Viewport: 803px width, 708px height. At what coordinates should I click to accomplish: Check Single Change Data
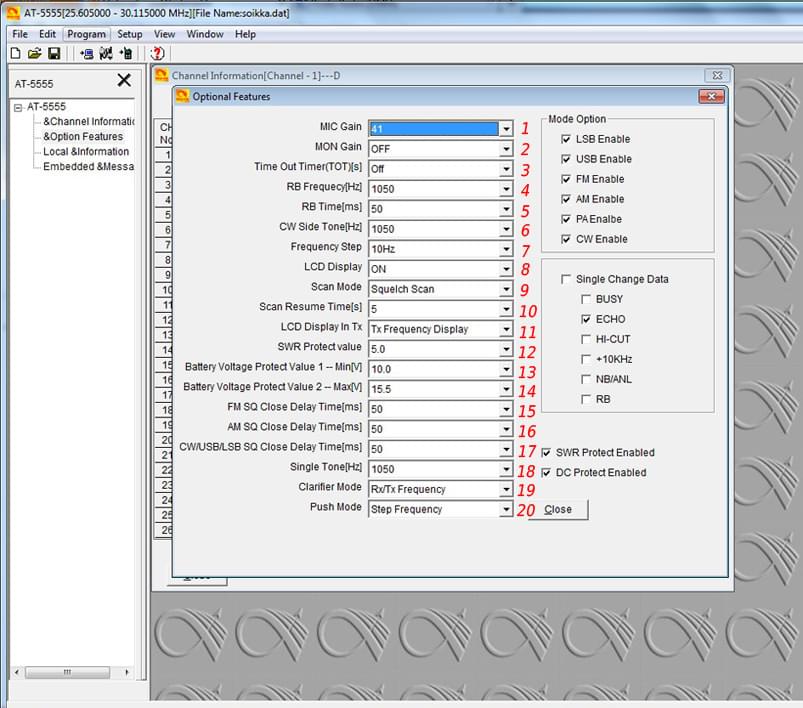click(566, 279)
